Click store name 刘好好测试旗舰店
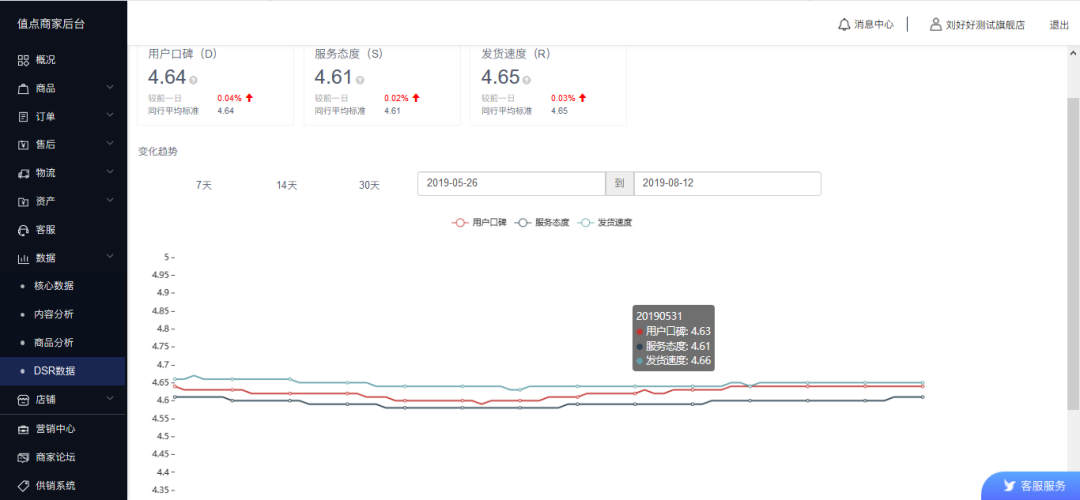Image resolution: width=1080 pixels, height=500 pixels. tap(985, 25)
